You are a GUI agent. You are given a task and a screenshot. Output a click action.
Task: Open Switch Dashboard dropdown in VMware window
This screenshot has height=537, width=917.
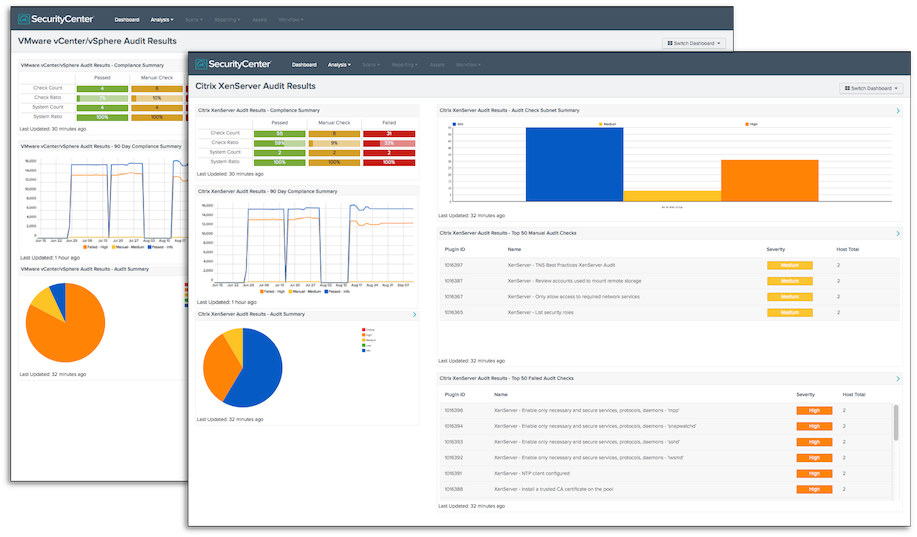tap(694, 43)
